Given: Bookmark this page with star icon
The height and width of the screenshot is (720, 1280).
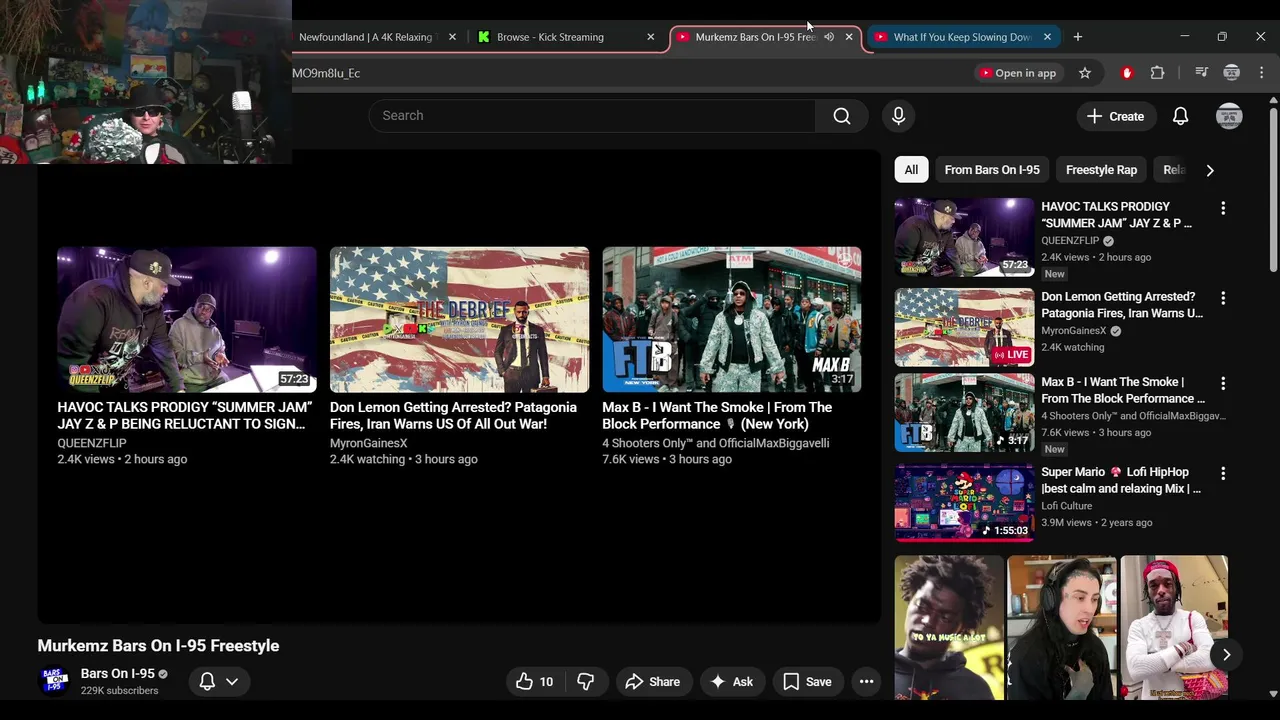Looking at the screenshot, I should pyautogui.click(x=1084, y=73).
